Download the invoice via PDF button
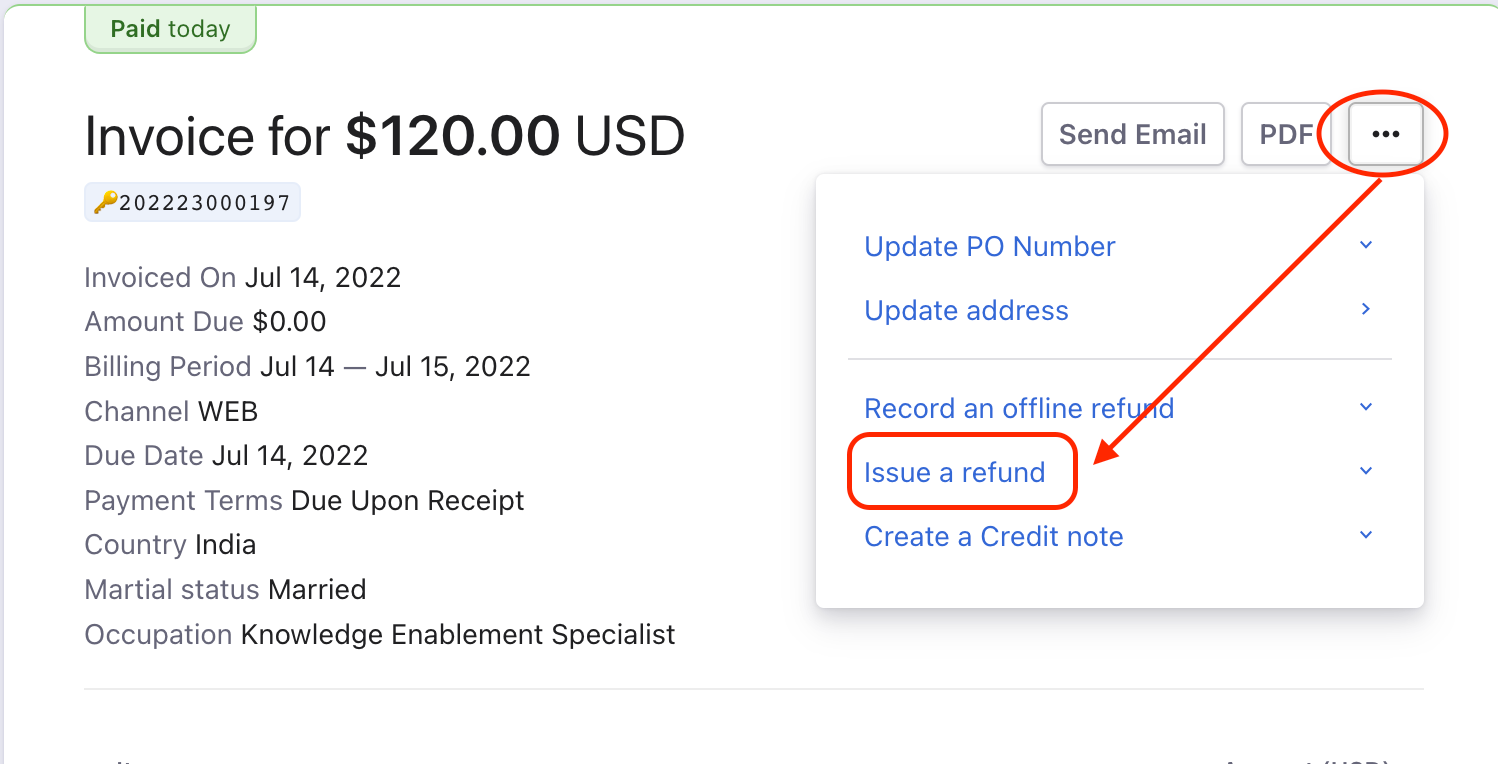The image size is (1498, 764). (x=1286, y=134)
